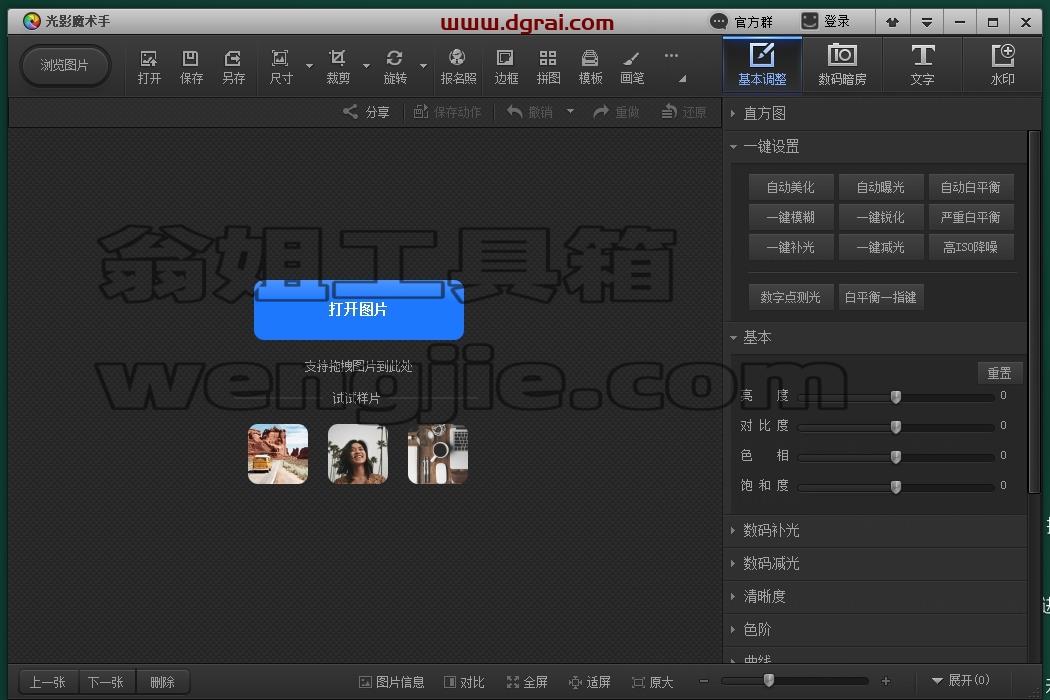1050x700 pixels.
Task: Switch to the 水印 watermark tab
Action: (x=1002, y=65)
